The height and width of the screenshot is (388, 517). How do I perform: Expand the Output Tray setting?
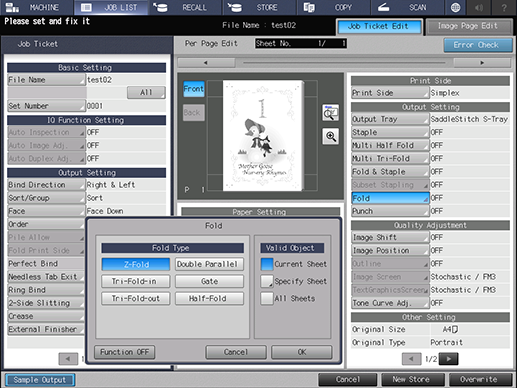pyautogui.click(x=390, y=119)
